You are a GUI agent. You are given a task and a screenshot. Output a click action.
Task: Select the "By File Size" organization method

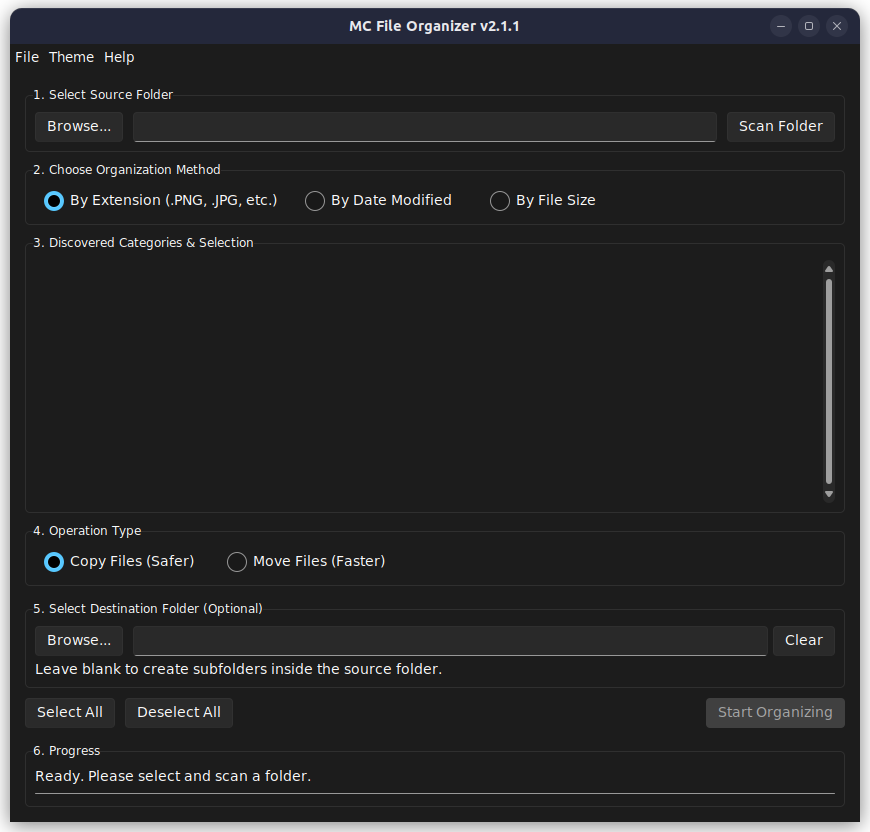coord(500,200)
